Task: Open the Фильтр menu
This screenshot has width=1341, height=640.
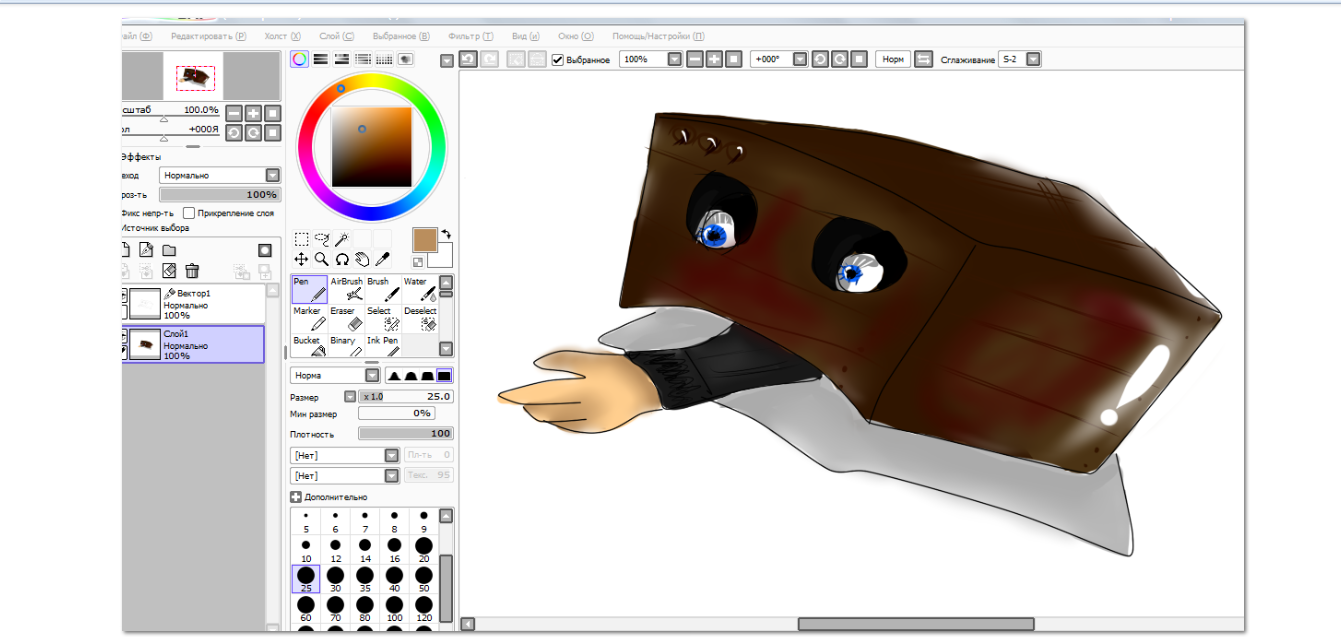Action: point(471,35)
